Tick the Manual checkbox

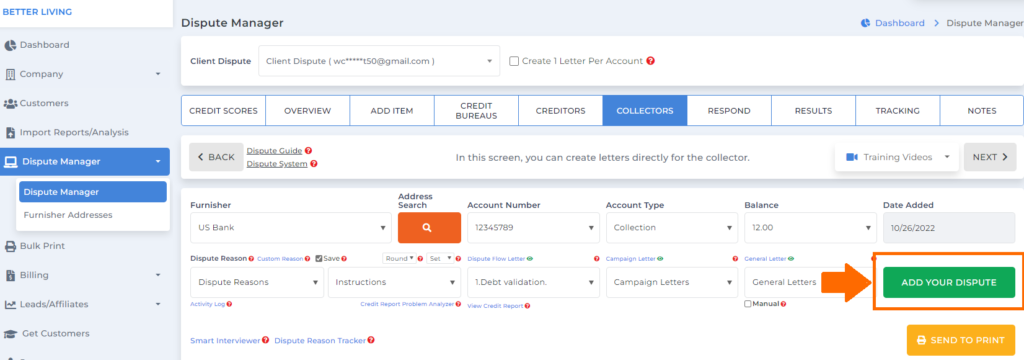coord(748,304)
